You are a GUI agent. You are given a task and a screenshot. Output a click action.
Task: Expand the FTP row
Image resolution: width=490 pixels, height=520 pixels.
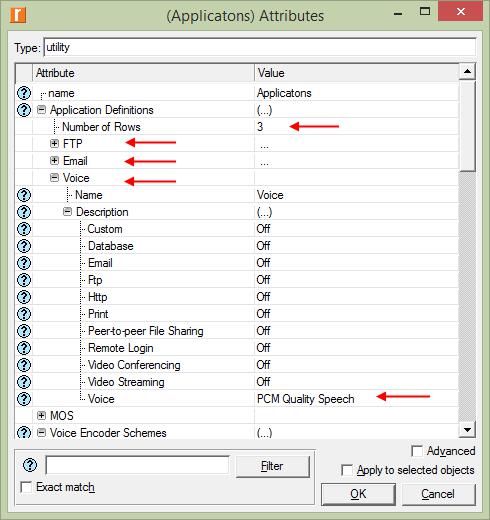[x=54, y=143]
